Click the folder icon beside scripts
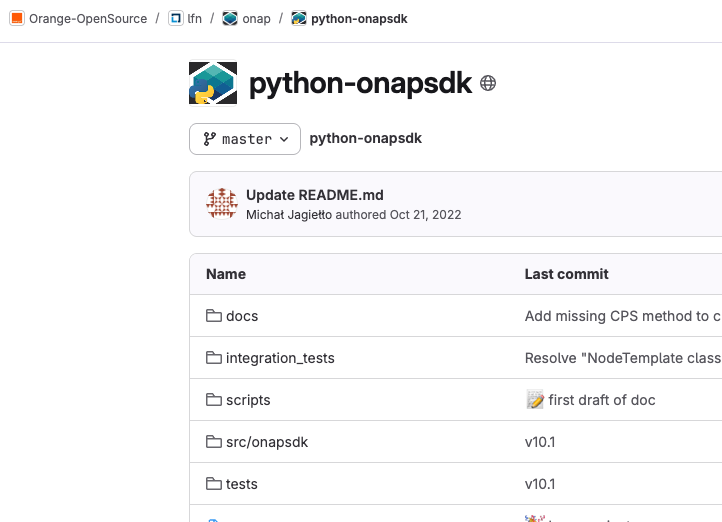The image size is (722, 522). (214, 400)
